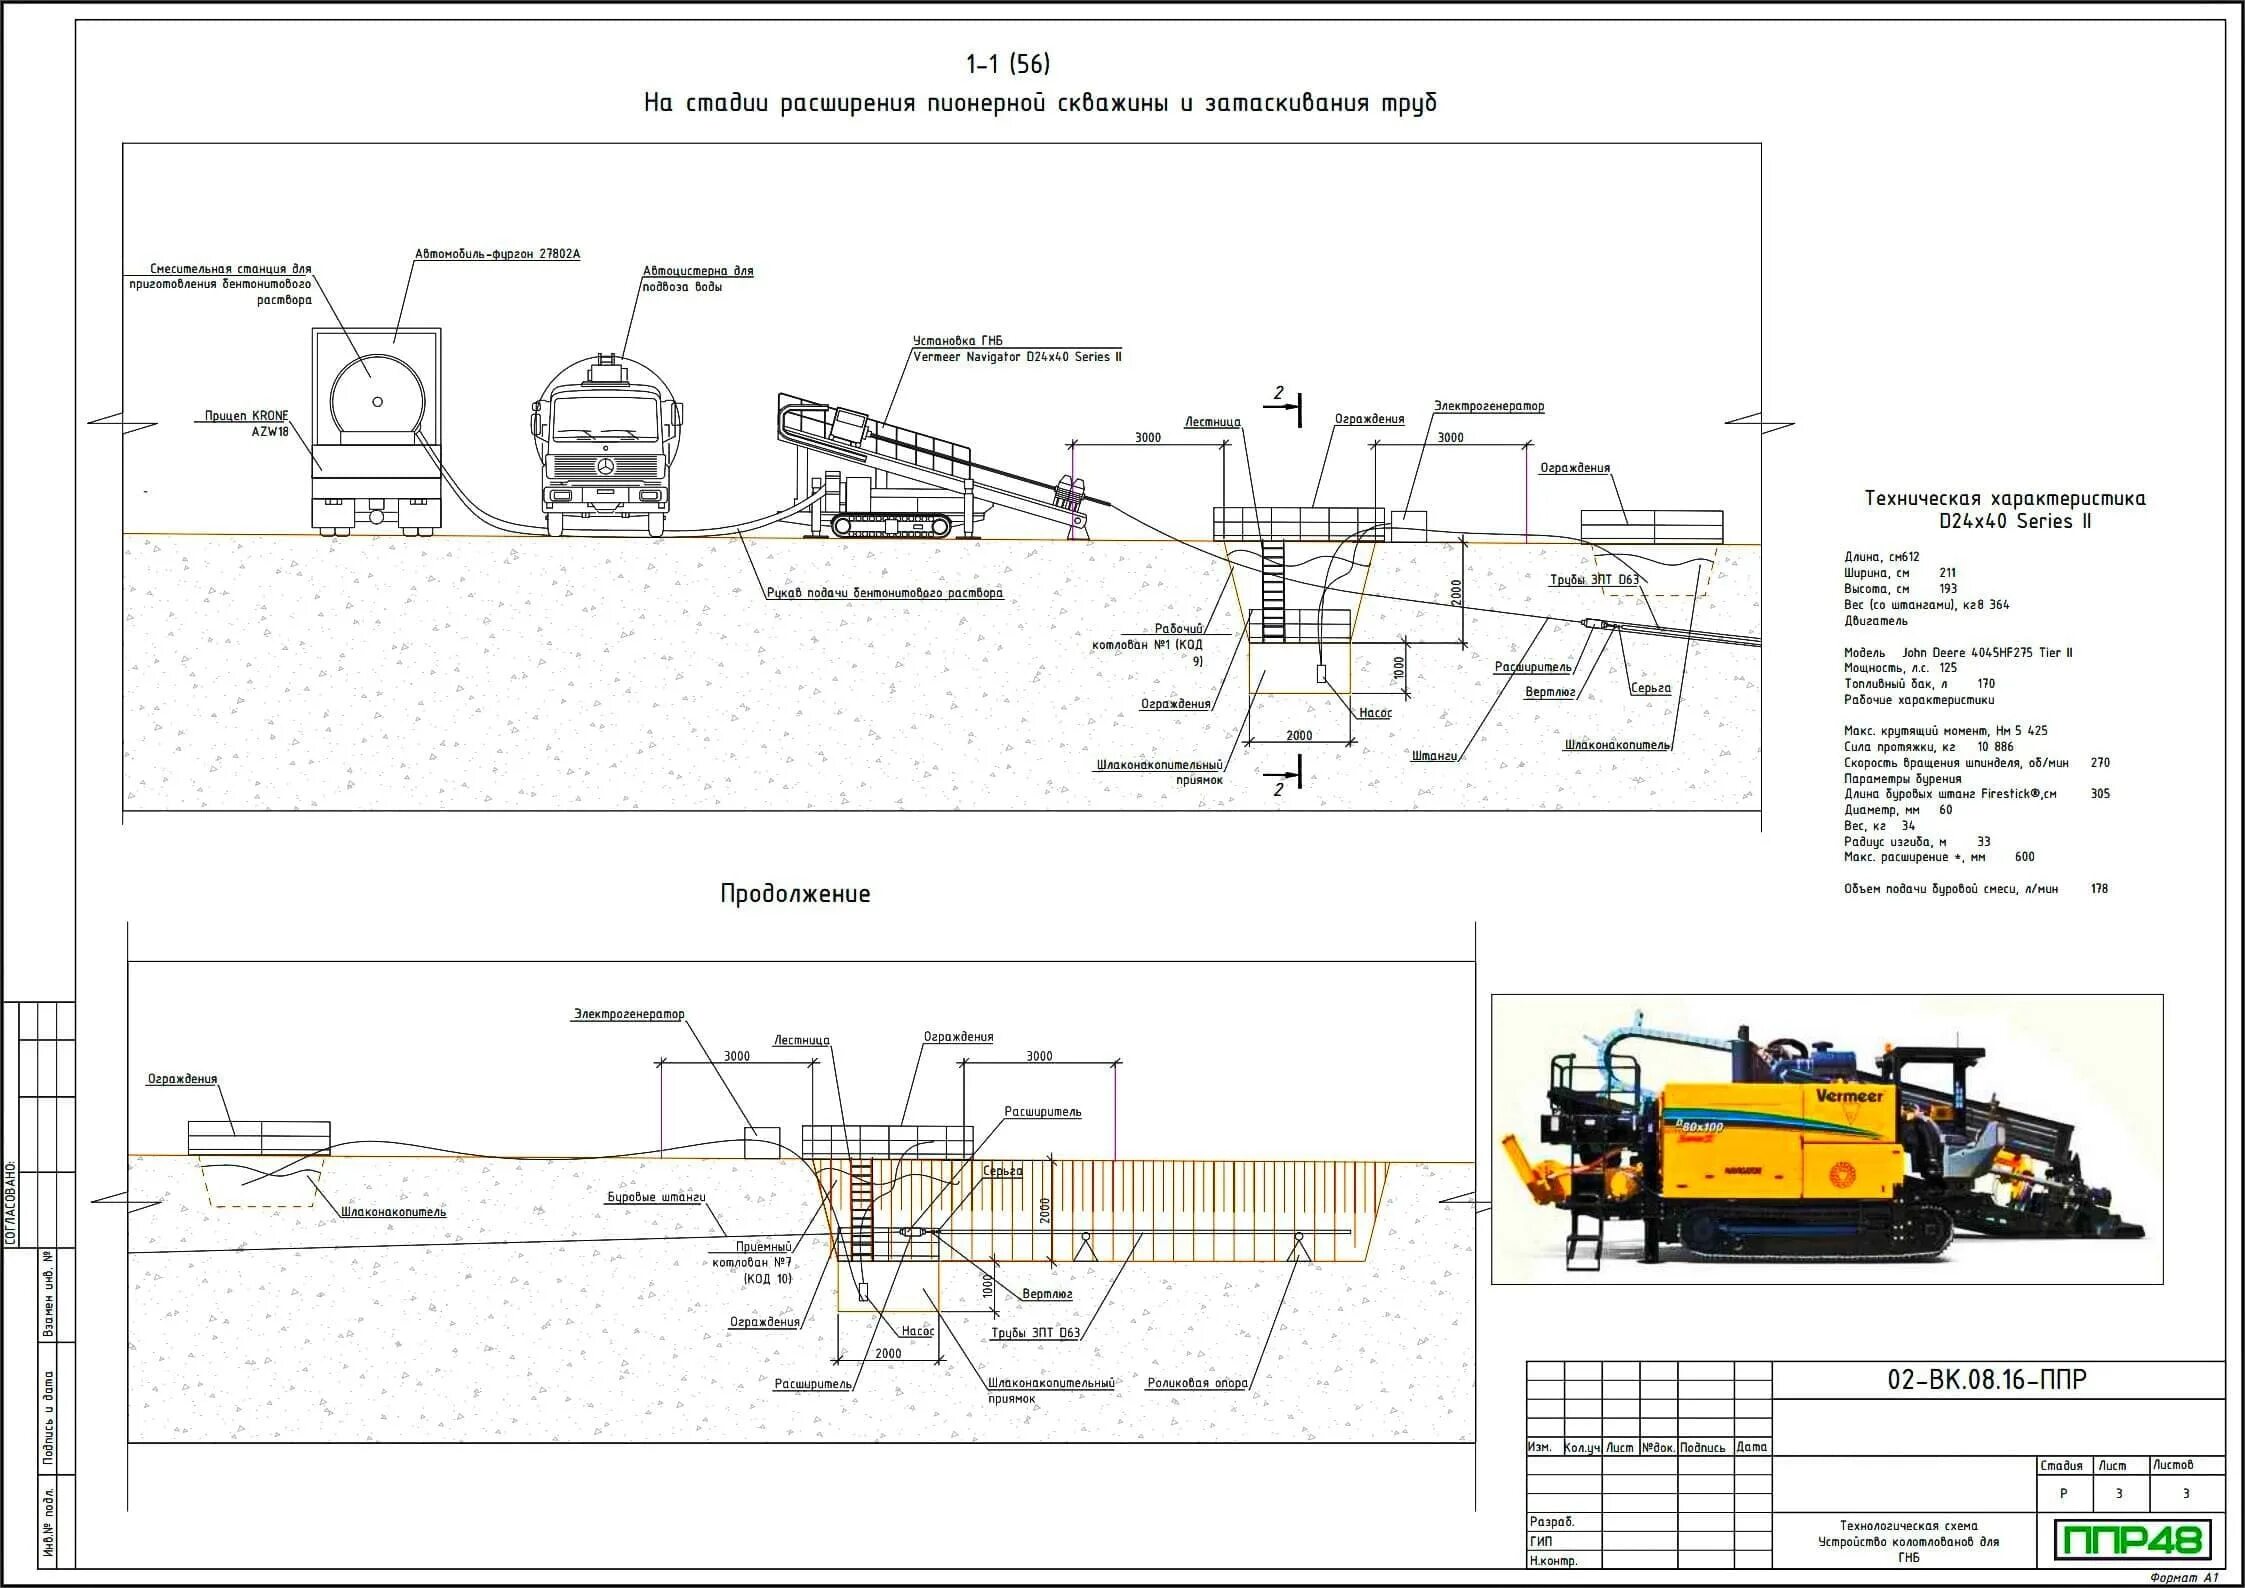Click the 'Роликовая опора' label
This screenshot has height=1588, width=2245.
(1197, 1383)
